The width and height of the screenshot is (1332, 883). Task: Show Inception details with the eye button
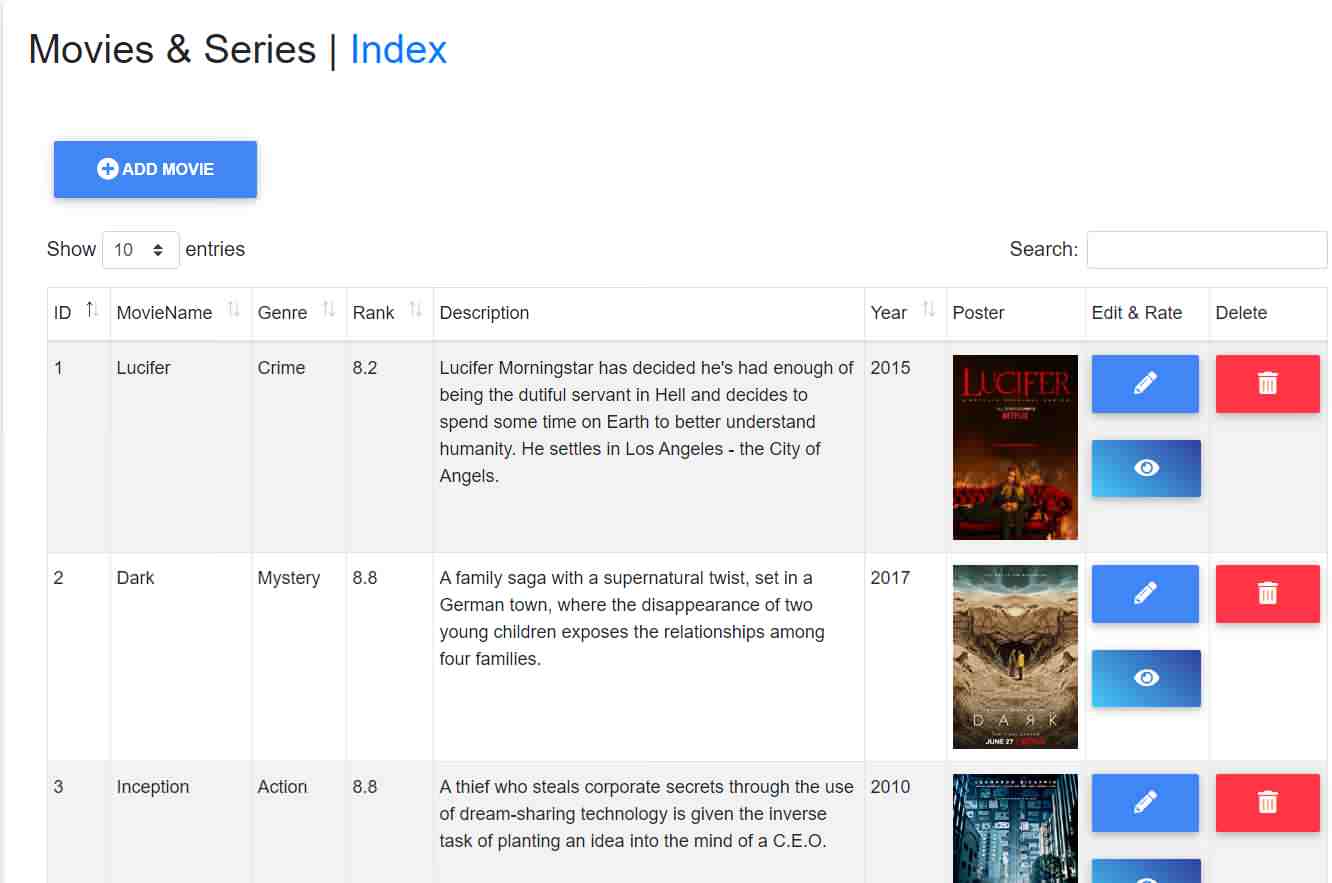(x=1145, y=872)
